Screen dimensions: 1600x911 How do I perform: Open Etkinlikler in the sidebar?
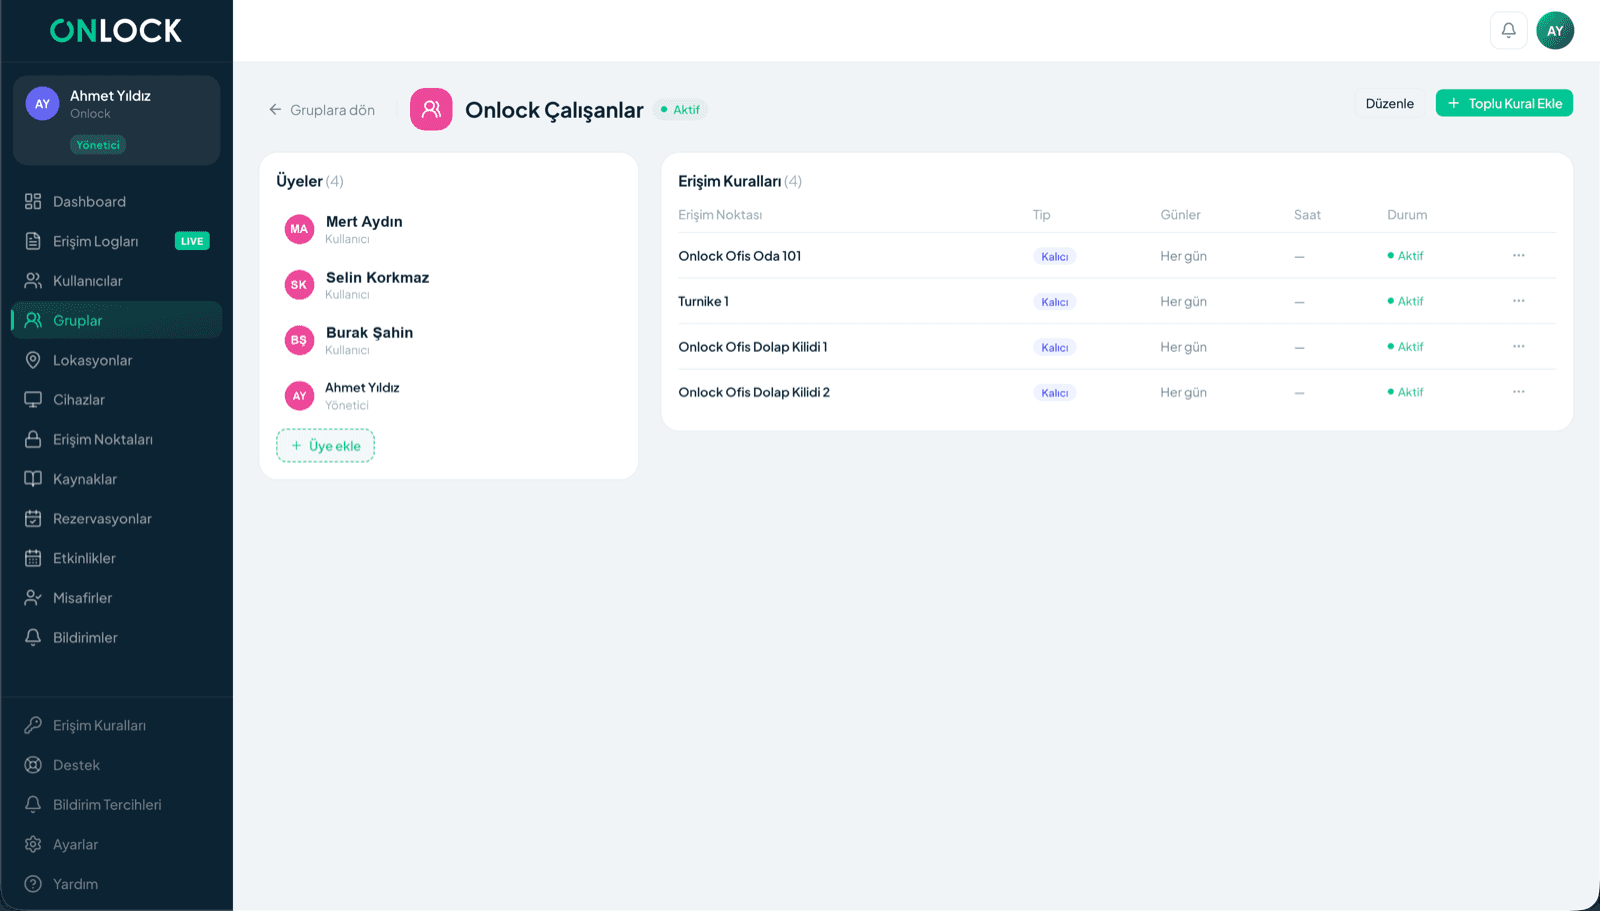[x=116, y=558]
